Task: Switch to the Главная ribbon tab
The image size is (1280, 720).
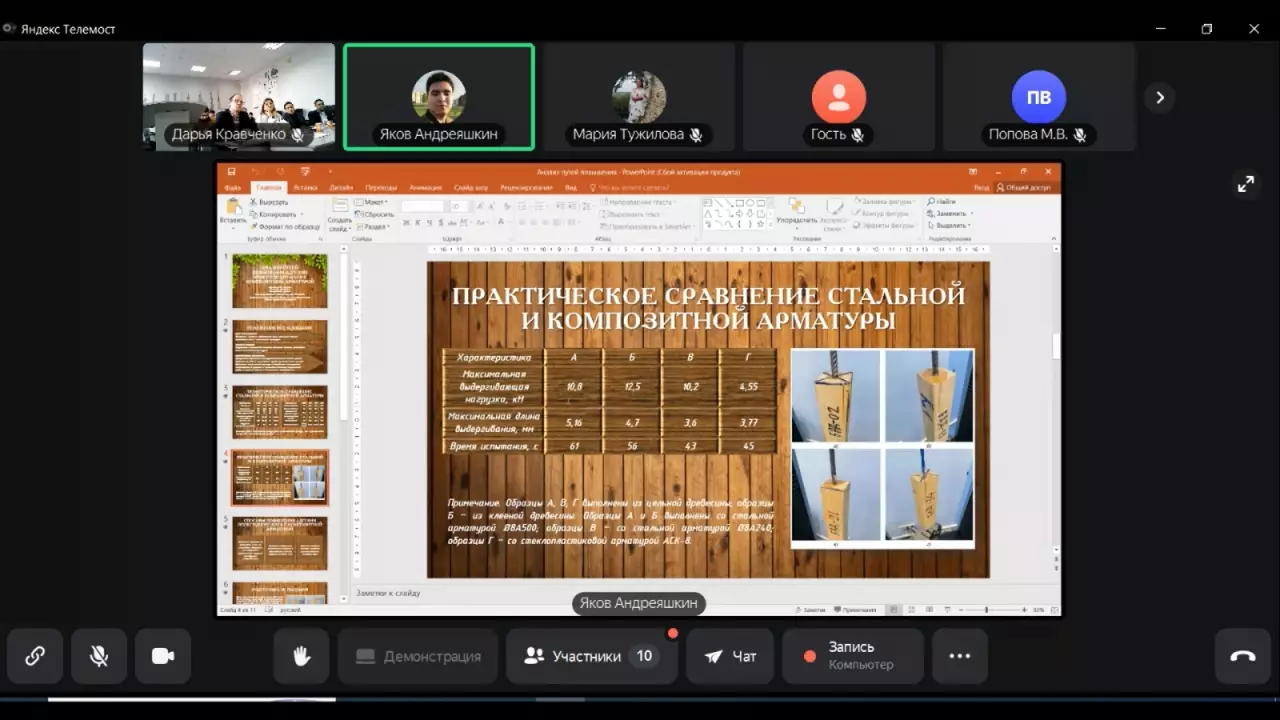Action: [x=268, y=187]
